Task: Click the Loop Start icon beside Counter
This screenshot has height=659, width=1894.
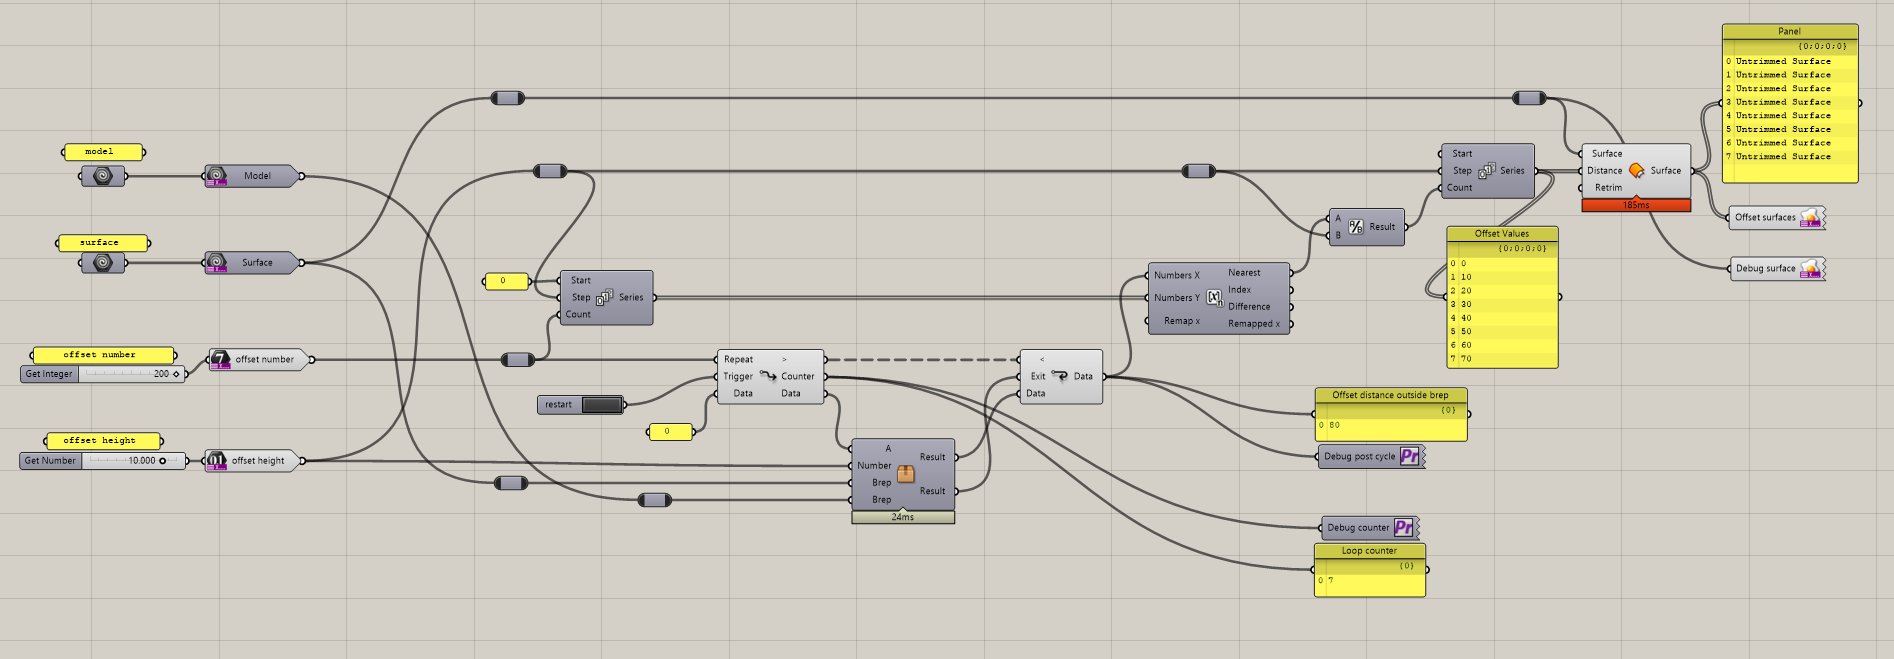Action: pos(768,376)
